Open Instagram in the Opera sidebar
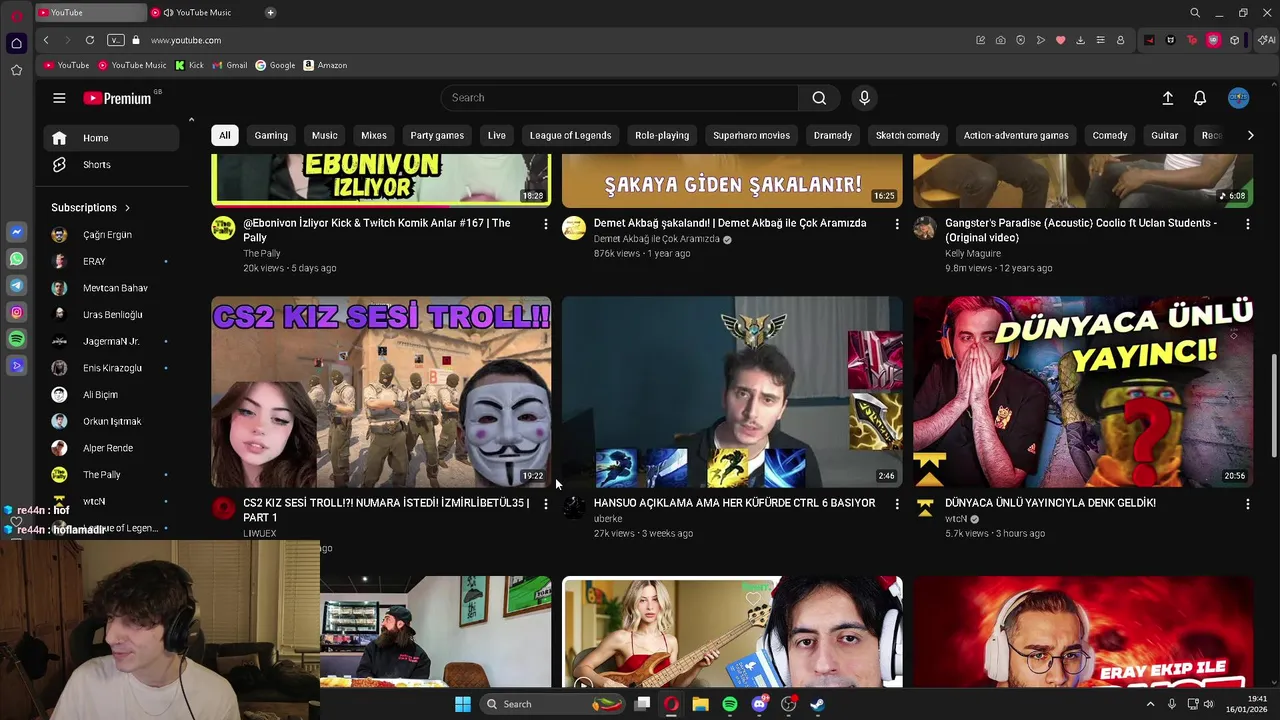 (x=16, y=313)
